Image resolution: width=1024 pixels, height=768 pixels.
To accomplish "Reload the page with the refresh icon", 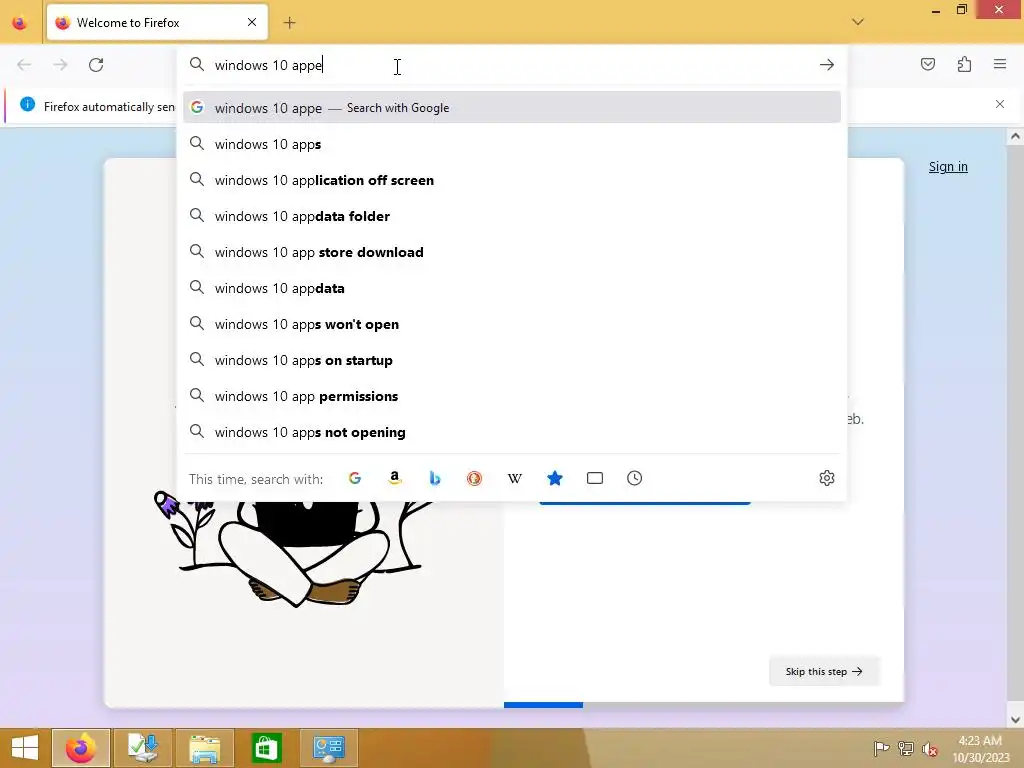I will 96,65.
